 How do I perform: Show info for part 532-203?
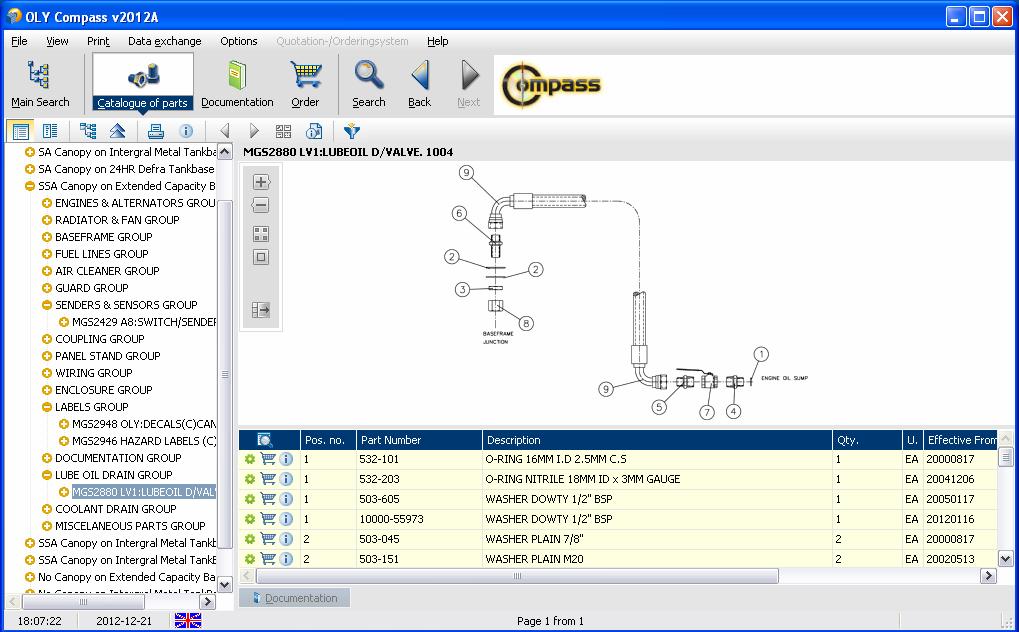pyautogui.click(x=286, y=479)
